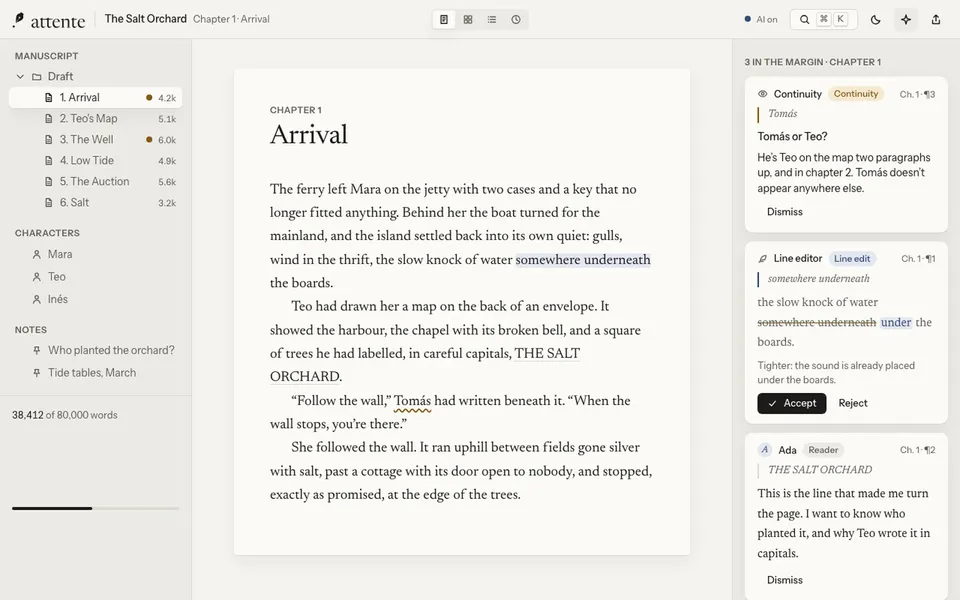Toggle dark mode moon icon
The image size is (960, 600).
pos(876,20)
